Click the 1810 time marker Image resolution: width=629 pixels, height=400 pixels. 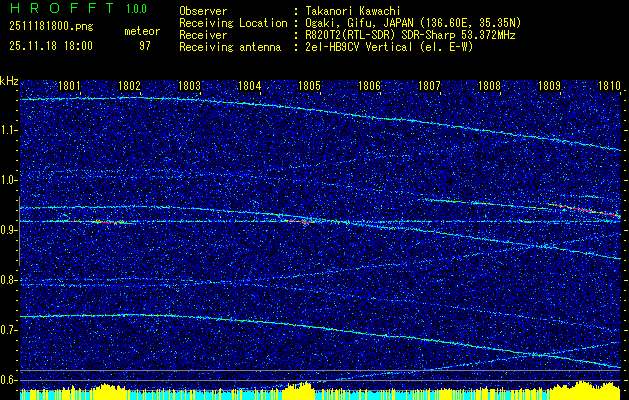(609, 86)
